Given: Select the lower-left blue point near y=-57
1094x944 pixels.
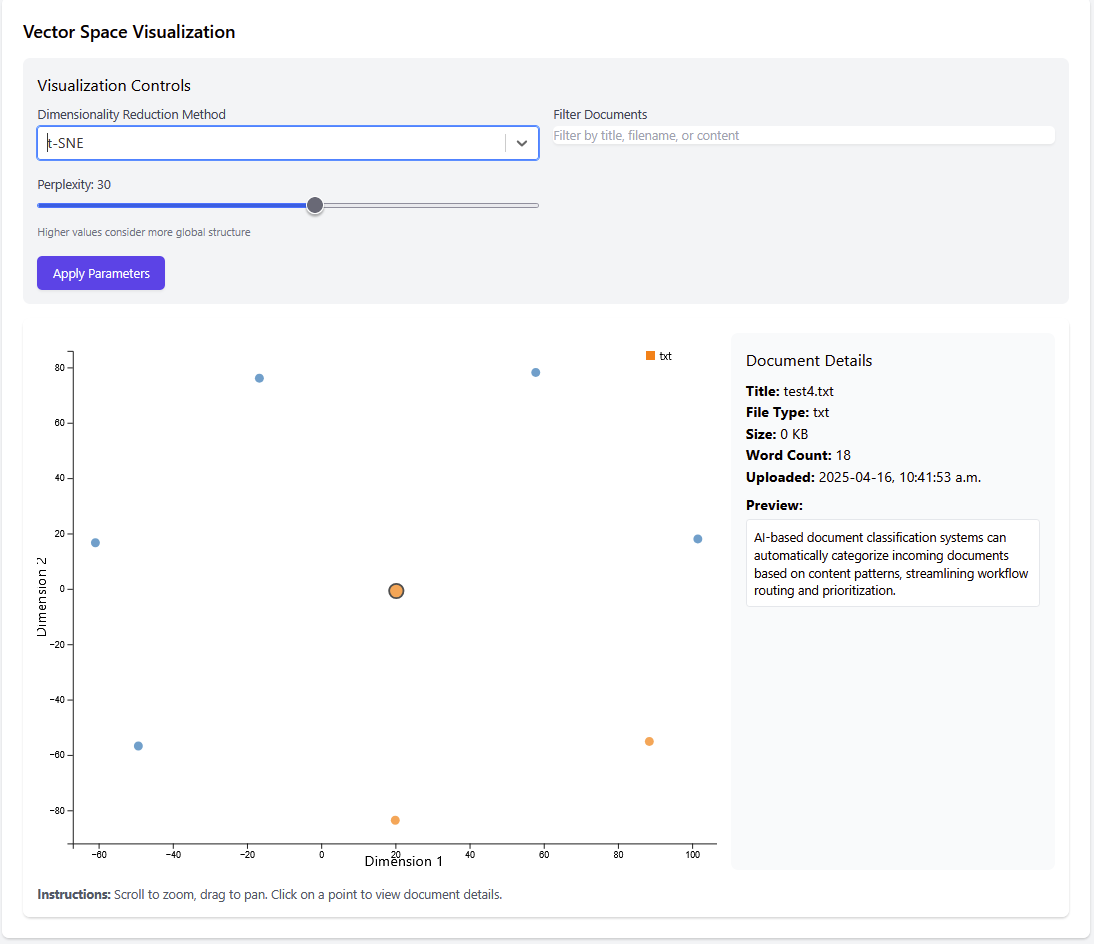Looking at the screenshot, I should pyautogui.click(x=138, y=746).
